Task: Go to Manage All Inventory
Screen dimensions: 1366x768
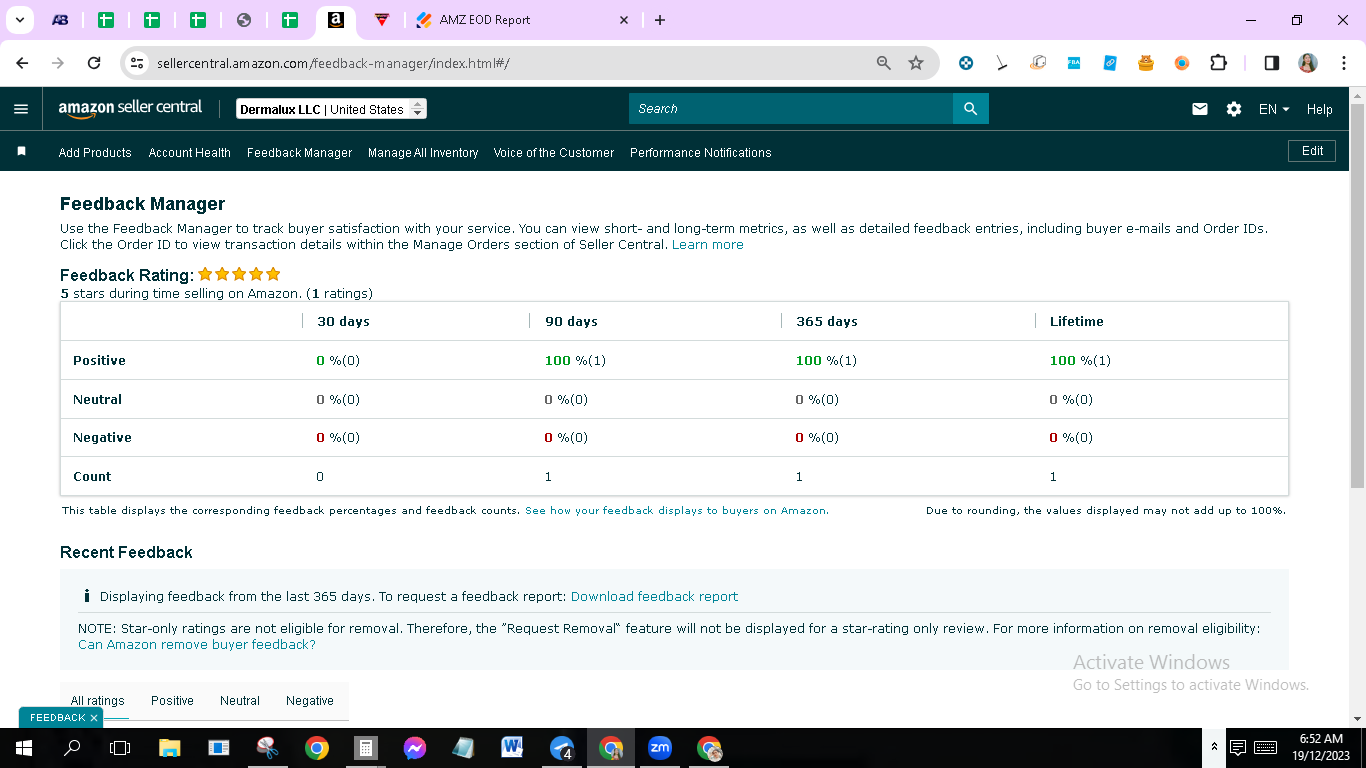Action: tap(423, 153)
